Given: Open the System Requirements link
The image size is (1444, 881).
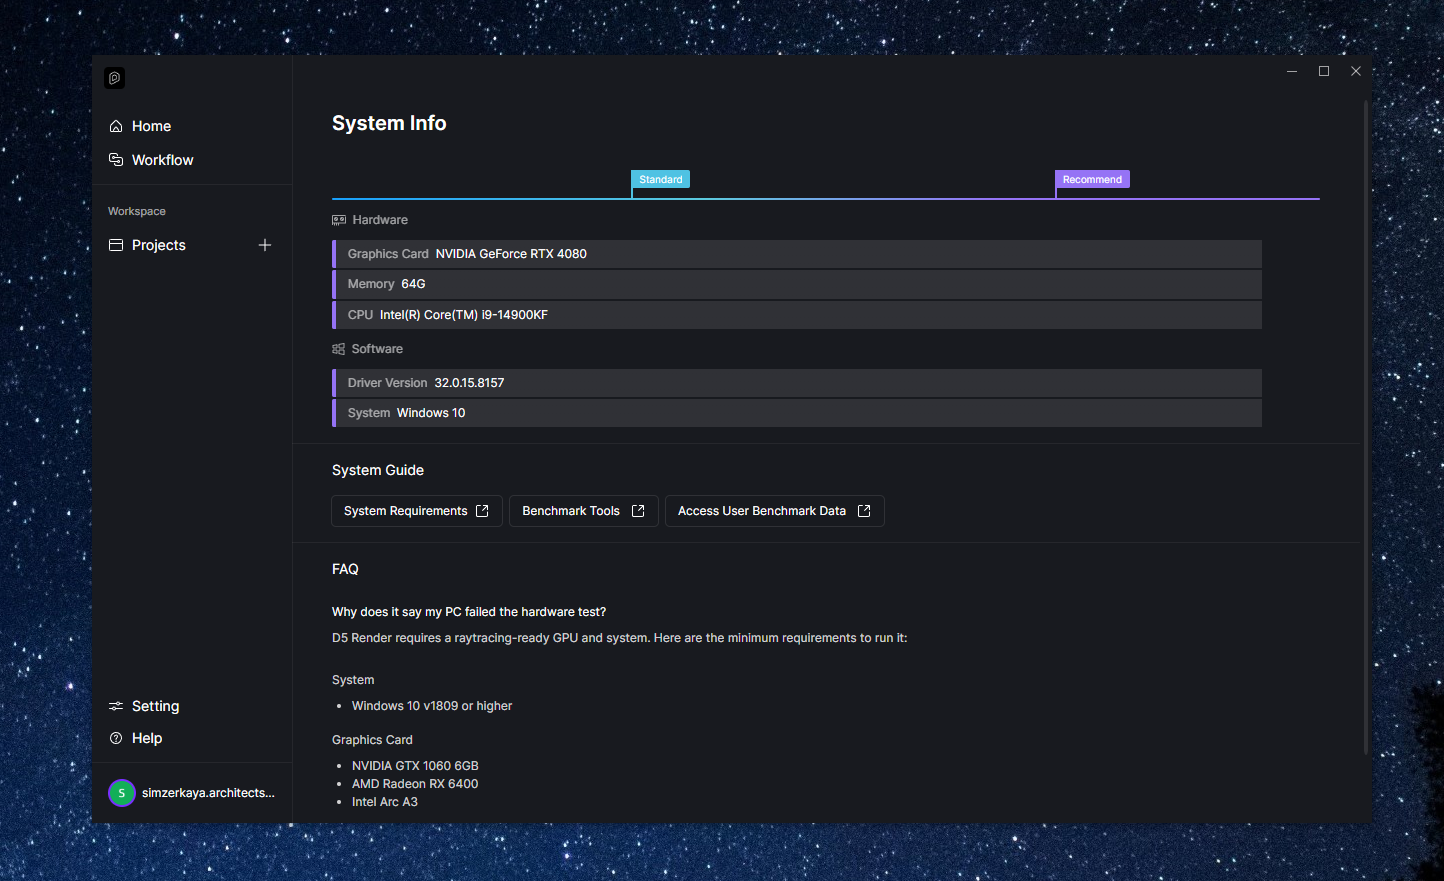Looking at the screenshot, I should (x=416, y=511).
